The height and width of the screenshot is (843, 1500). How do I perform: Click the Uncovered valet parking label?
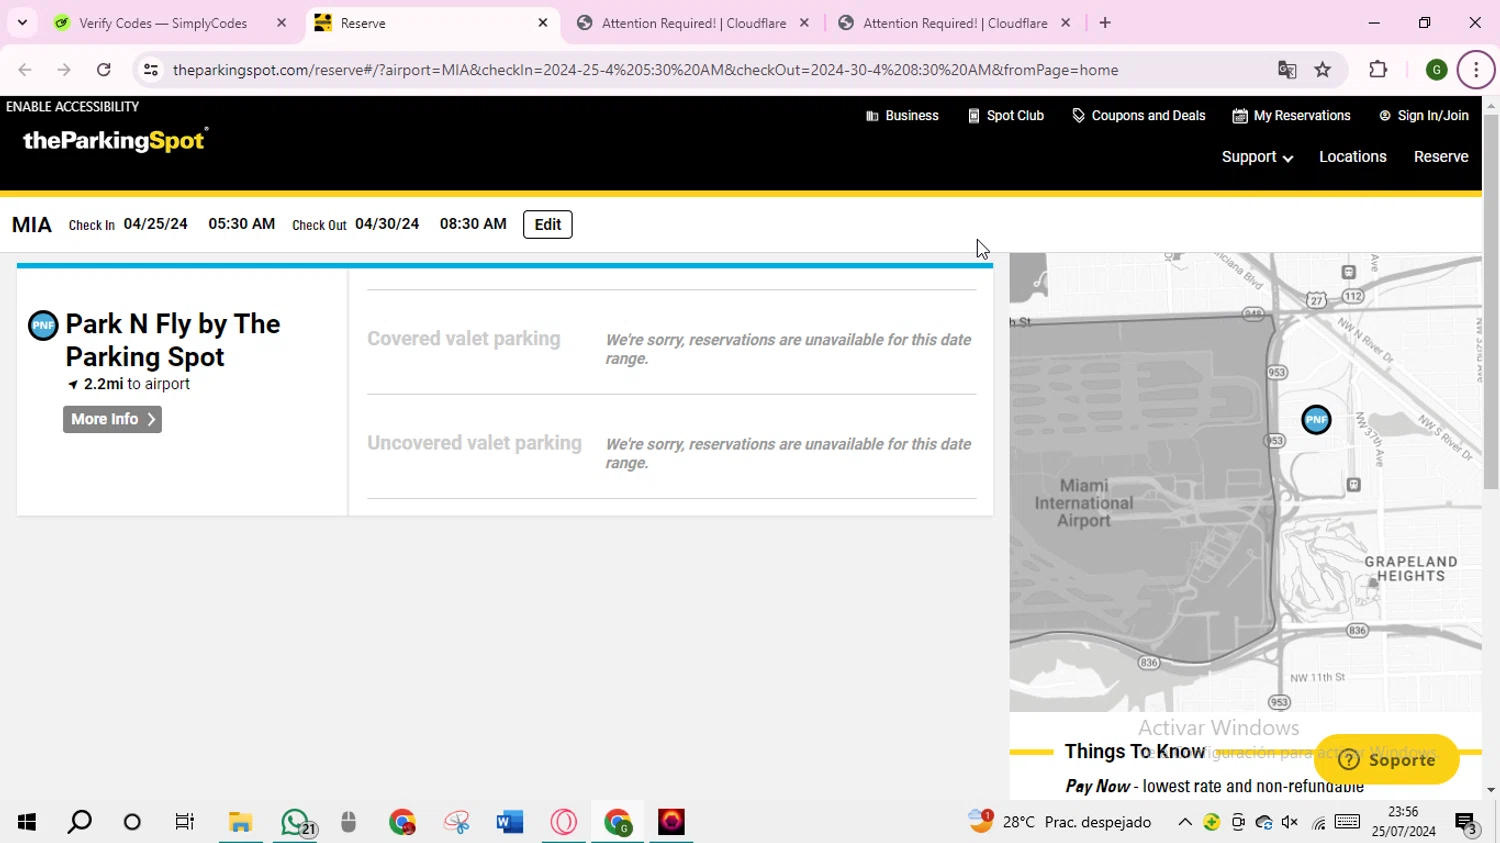(x=474, y=443)
